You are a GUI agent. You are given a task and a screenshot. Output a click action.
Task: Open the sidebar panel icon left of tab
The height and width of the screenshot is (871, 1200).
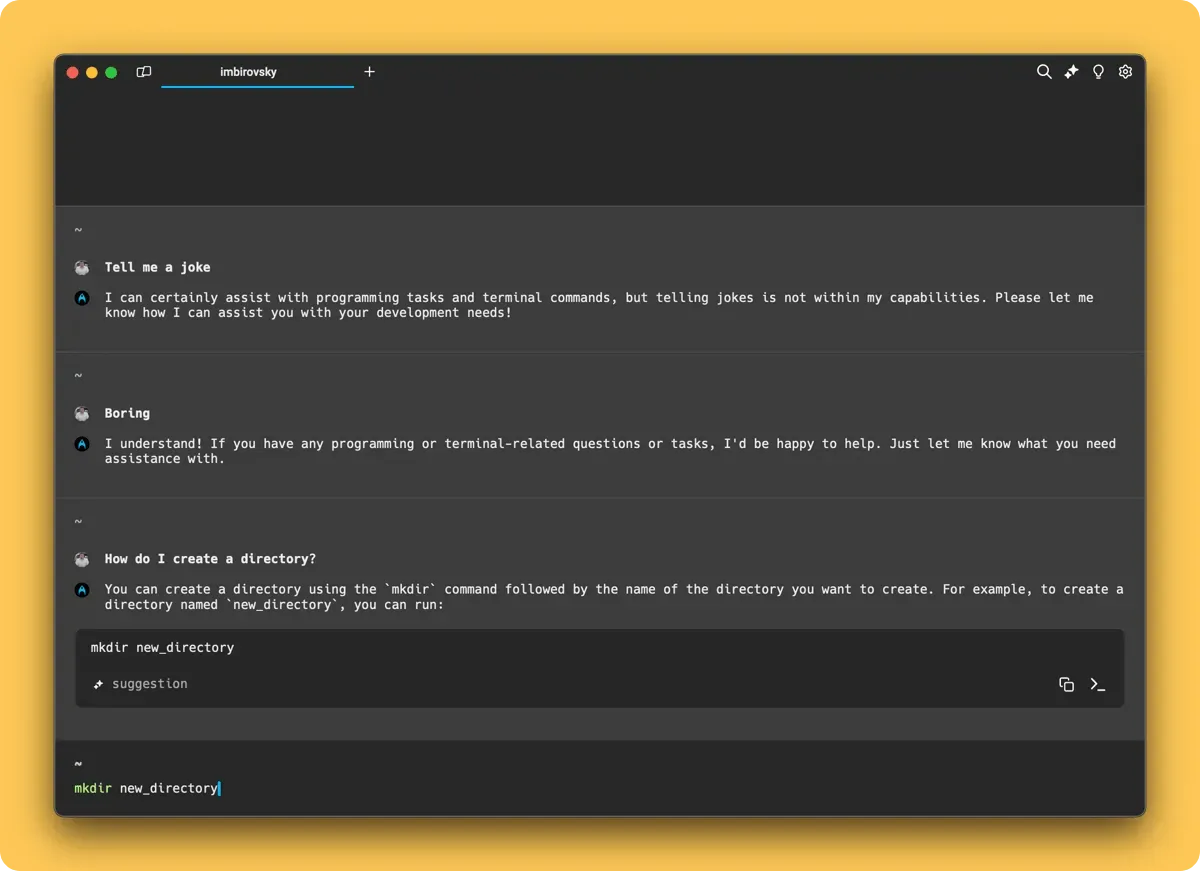[x=144, y=72]
